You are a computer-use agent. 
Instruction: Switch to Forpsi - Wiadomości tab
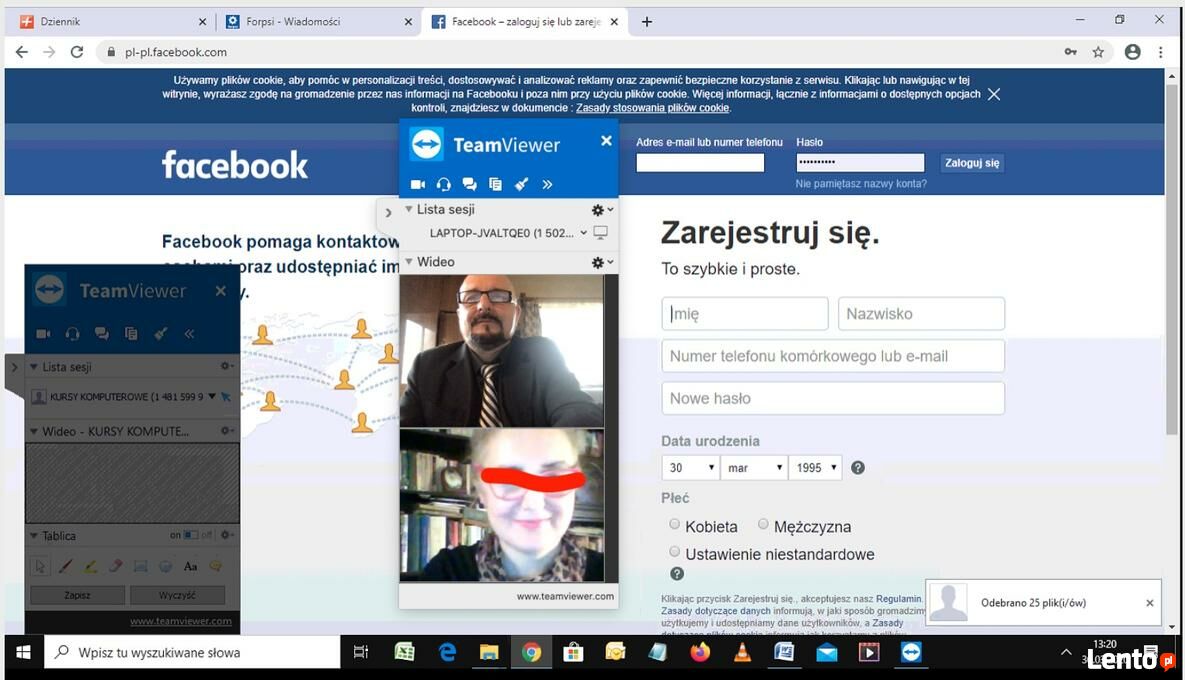tap(317, 22)
